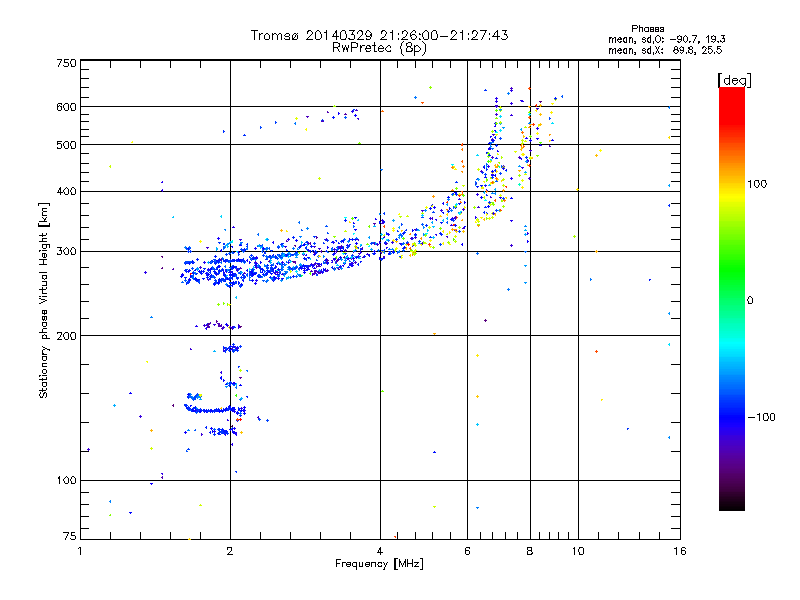The width and height of the screenshot is (800, 600).
Task: Click the y-axis tick label '600'
Action: pos(67,107)
